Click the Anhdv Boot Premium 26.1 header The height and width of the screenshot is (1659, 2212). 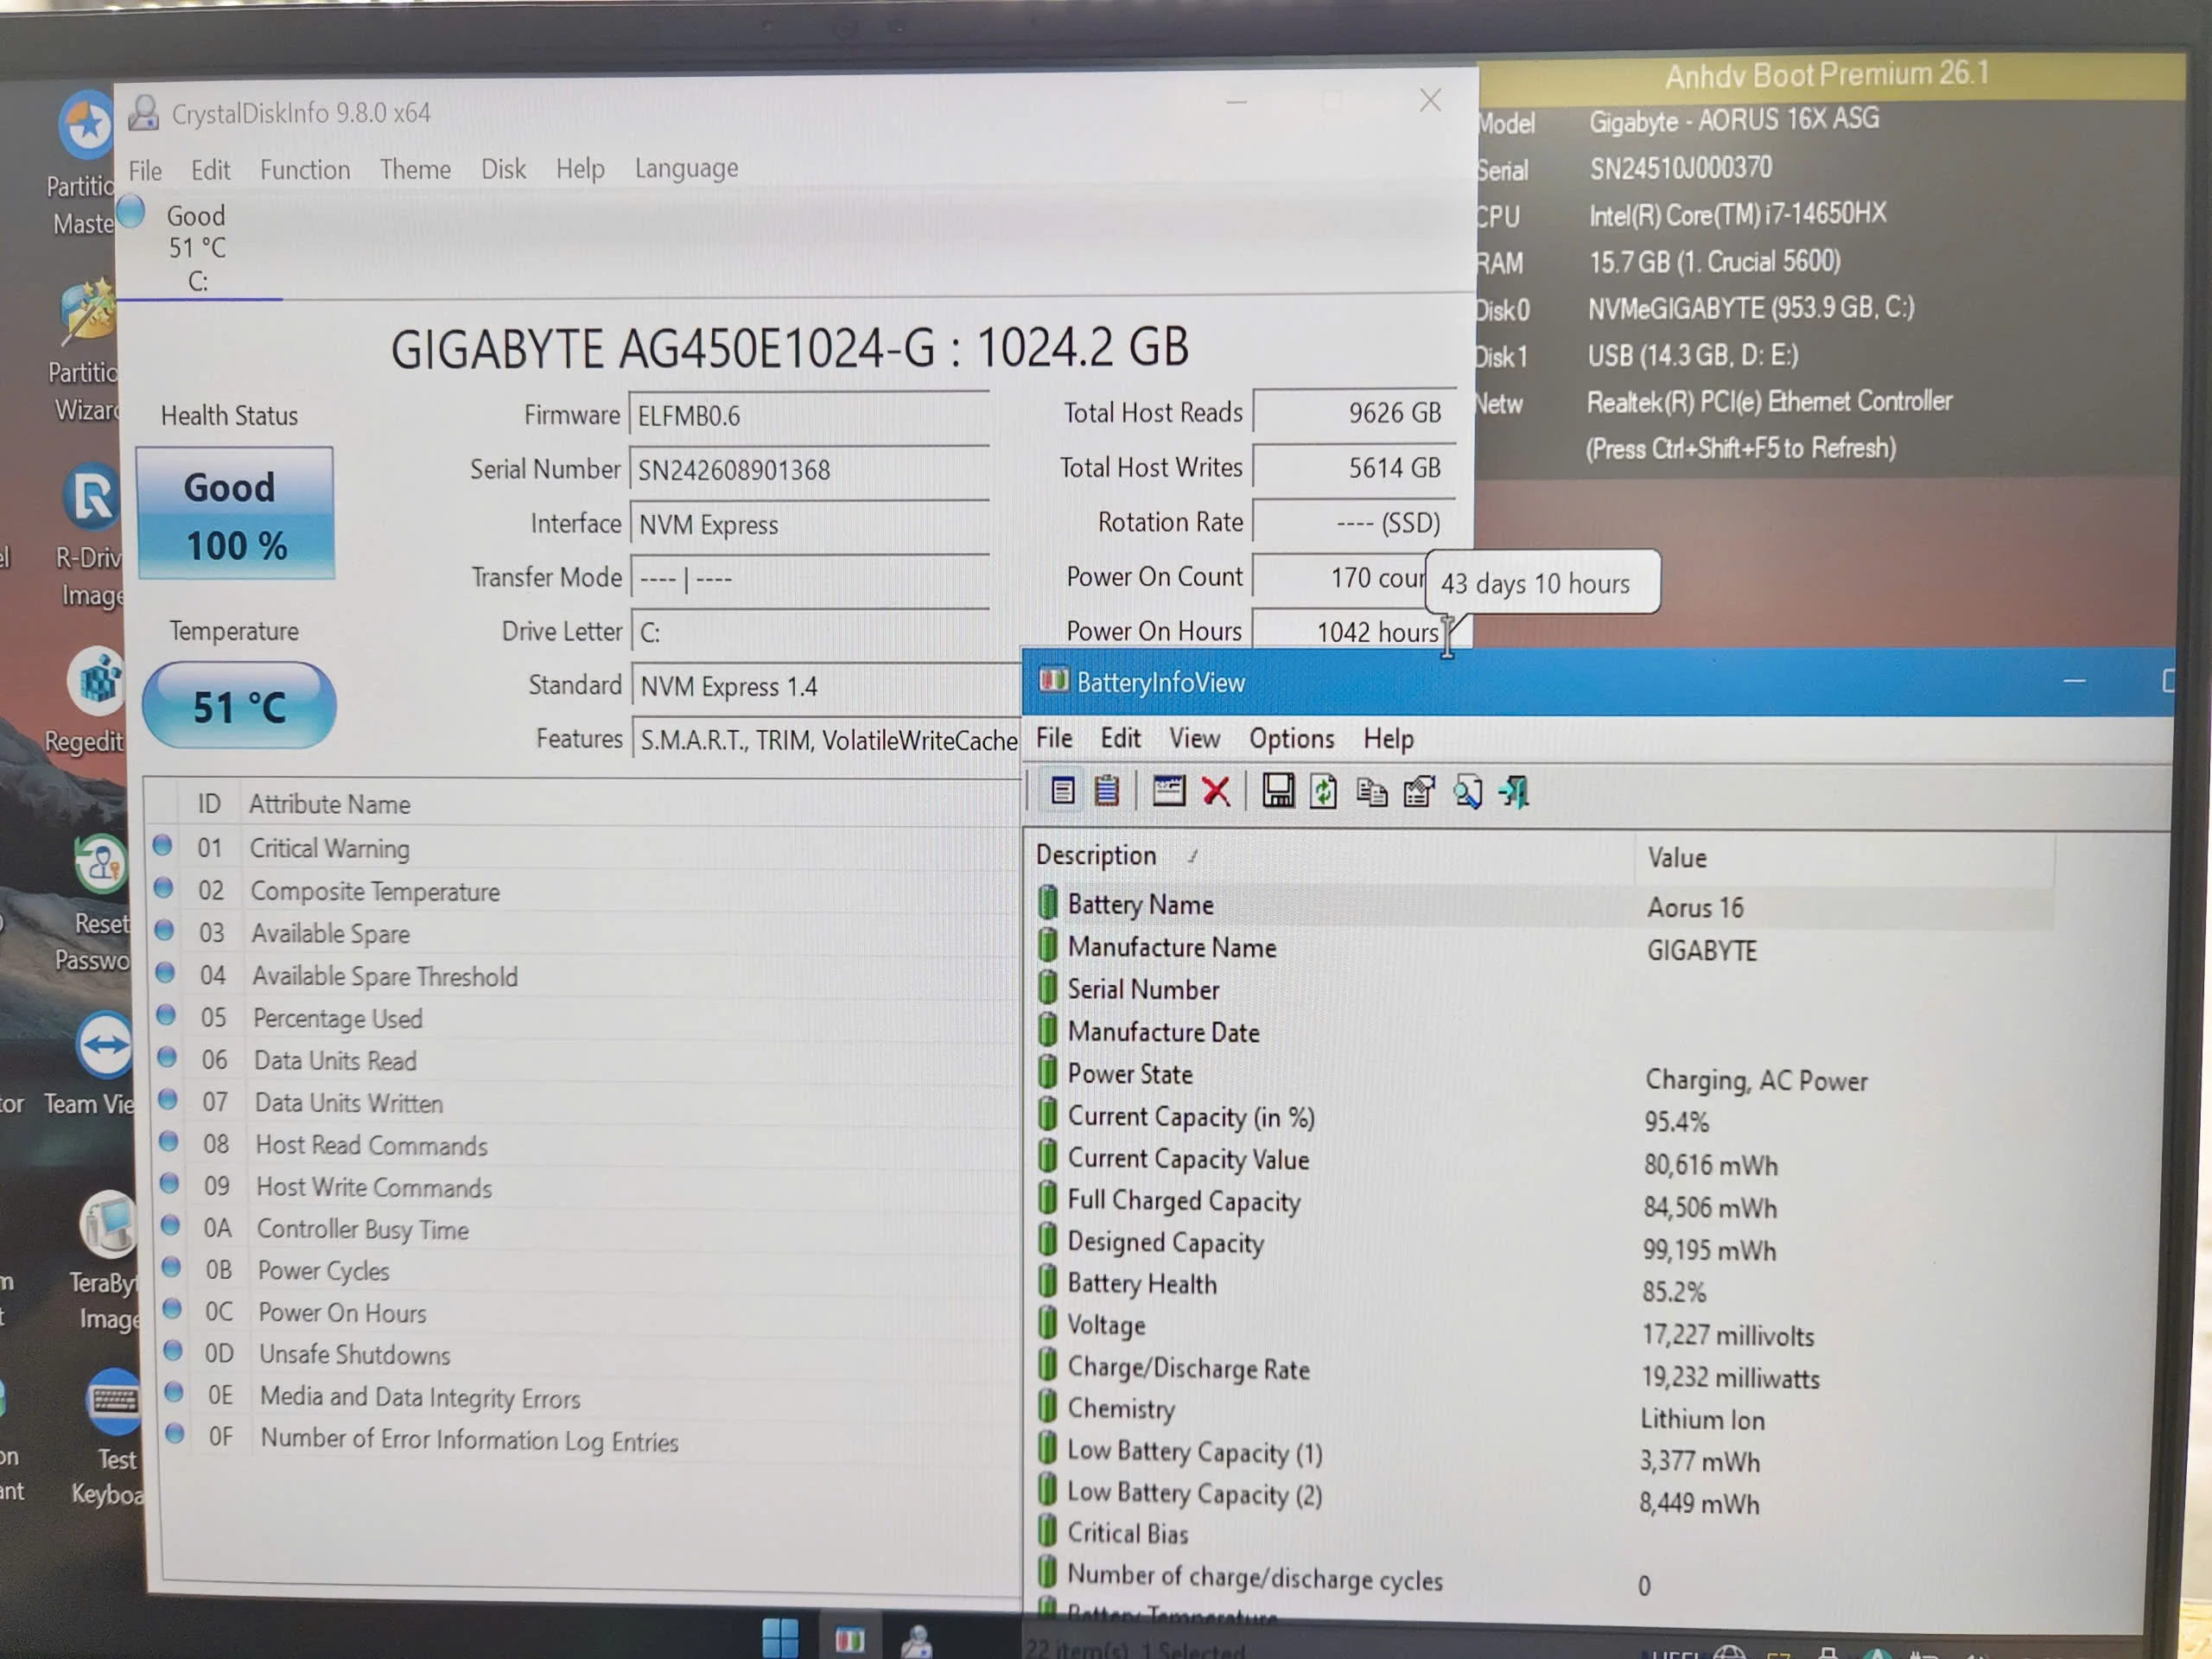click(x=1828, y=74)
